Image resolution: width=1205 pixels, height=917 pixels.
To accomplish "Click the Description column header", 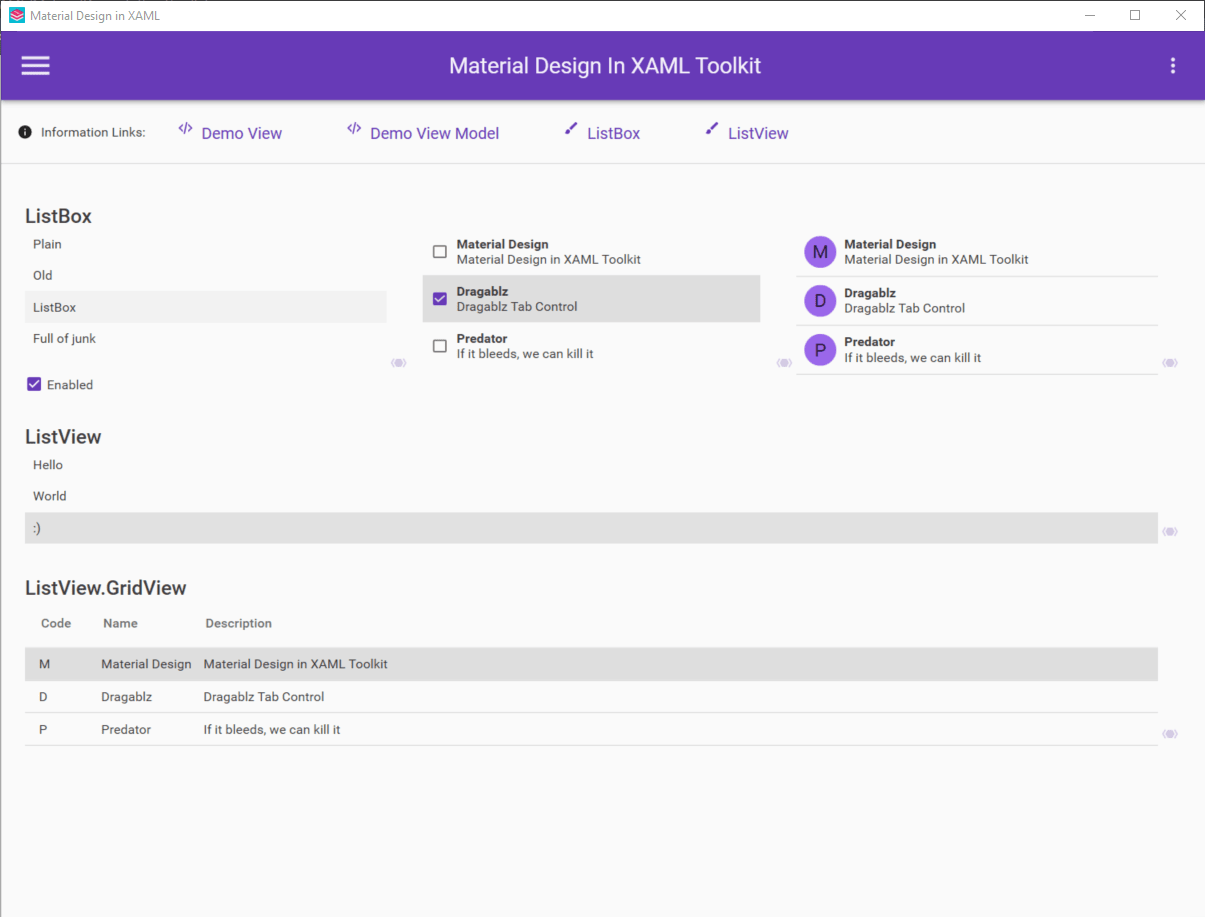I will coord(239,623).
